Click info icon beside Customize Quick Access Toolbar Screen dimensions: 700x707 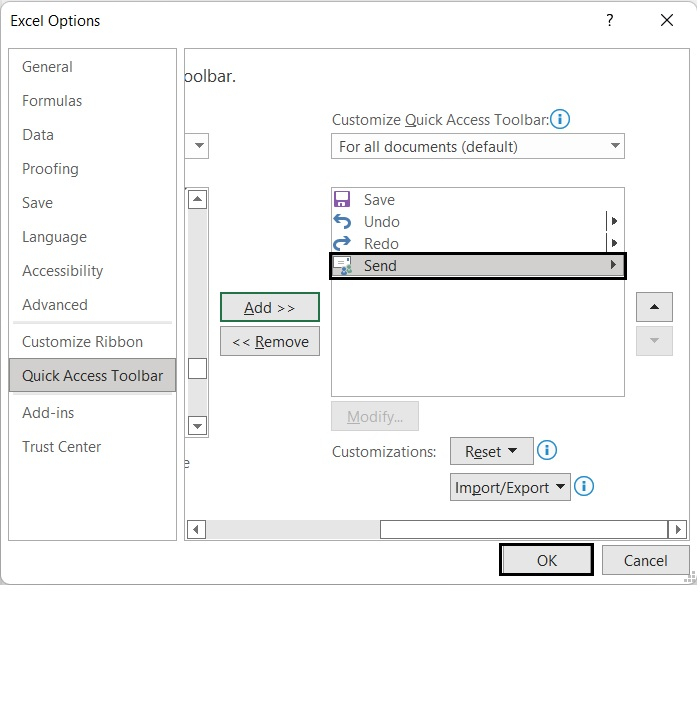tap(560, 120)
